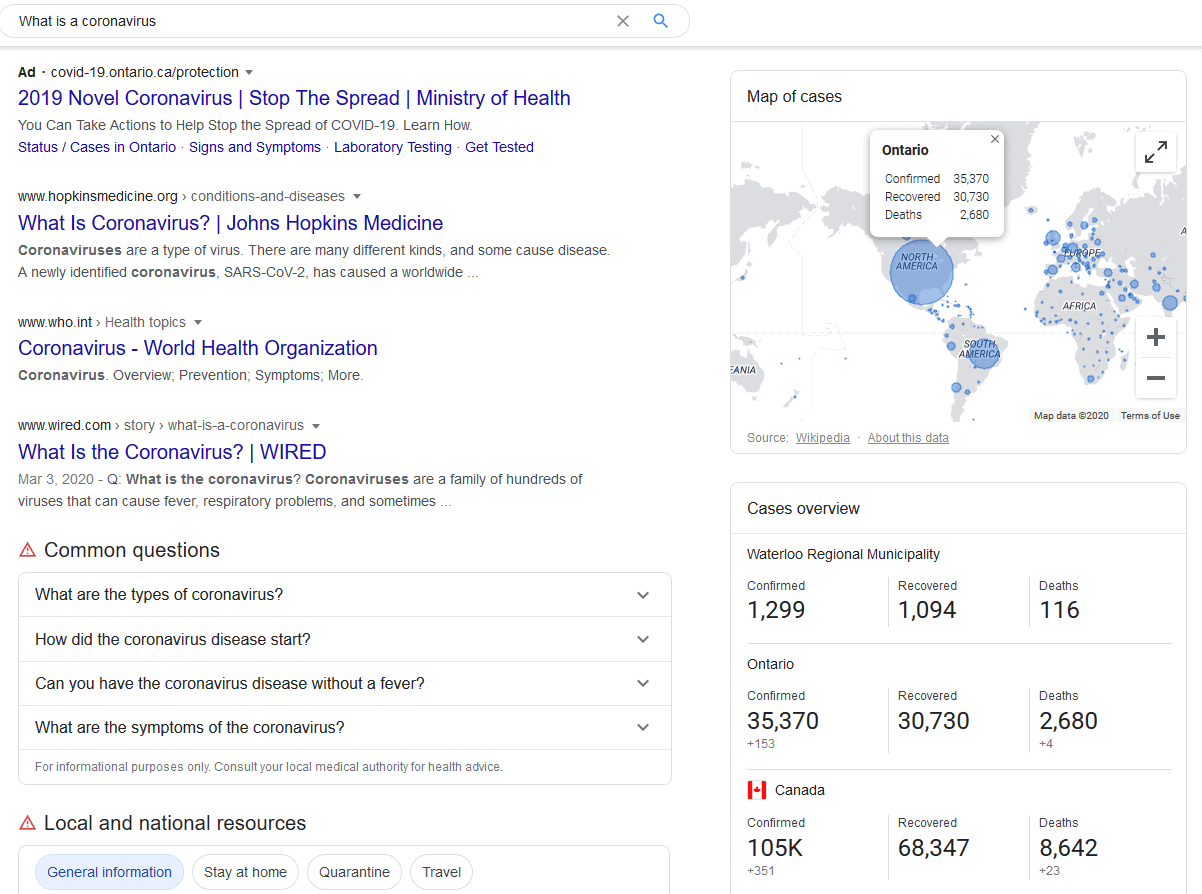The image size is (1202, 894).
Task: Expand the question about disease without fever
Action: (x=345, y=684)
